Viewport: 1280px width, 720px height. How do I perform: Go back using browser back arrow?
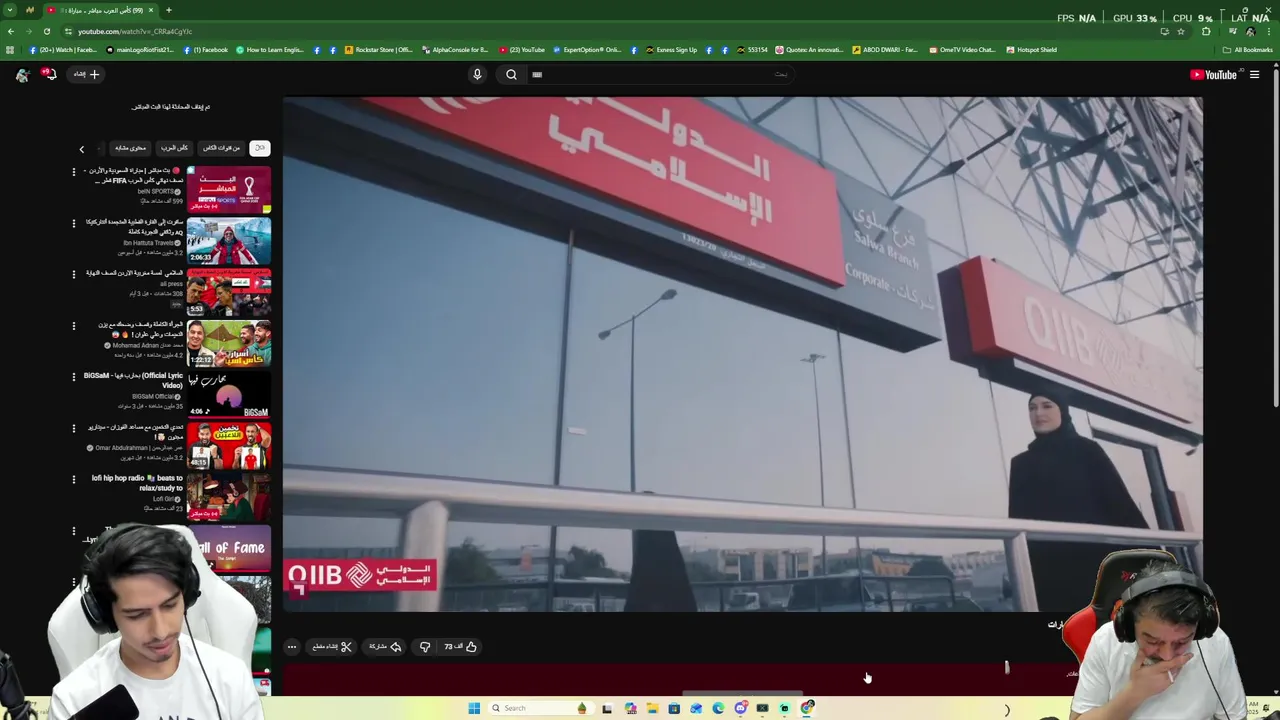click(x=10, y=31)
